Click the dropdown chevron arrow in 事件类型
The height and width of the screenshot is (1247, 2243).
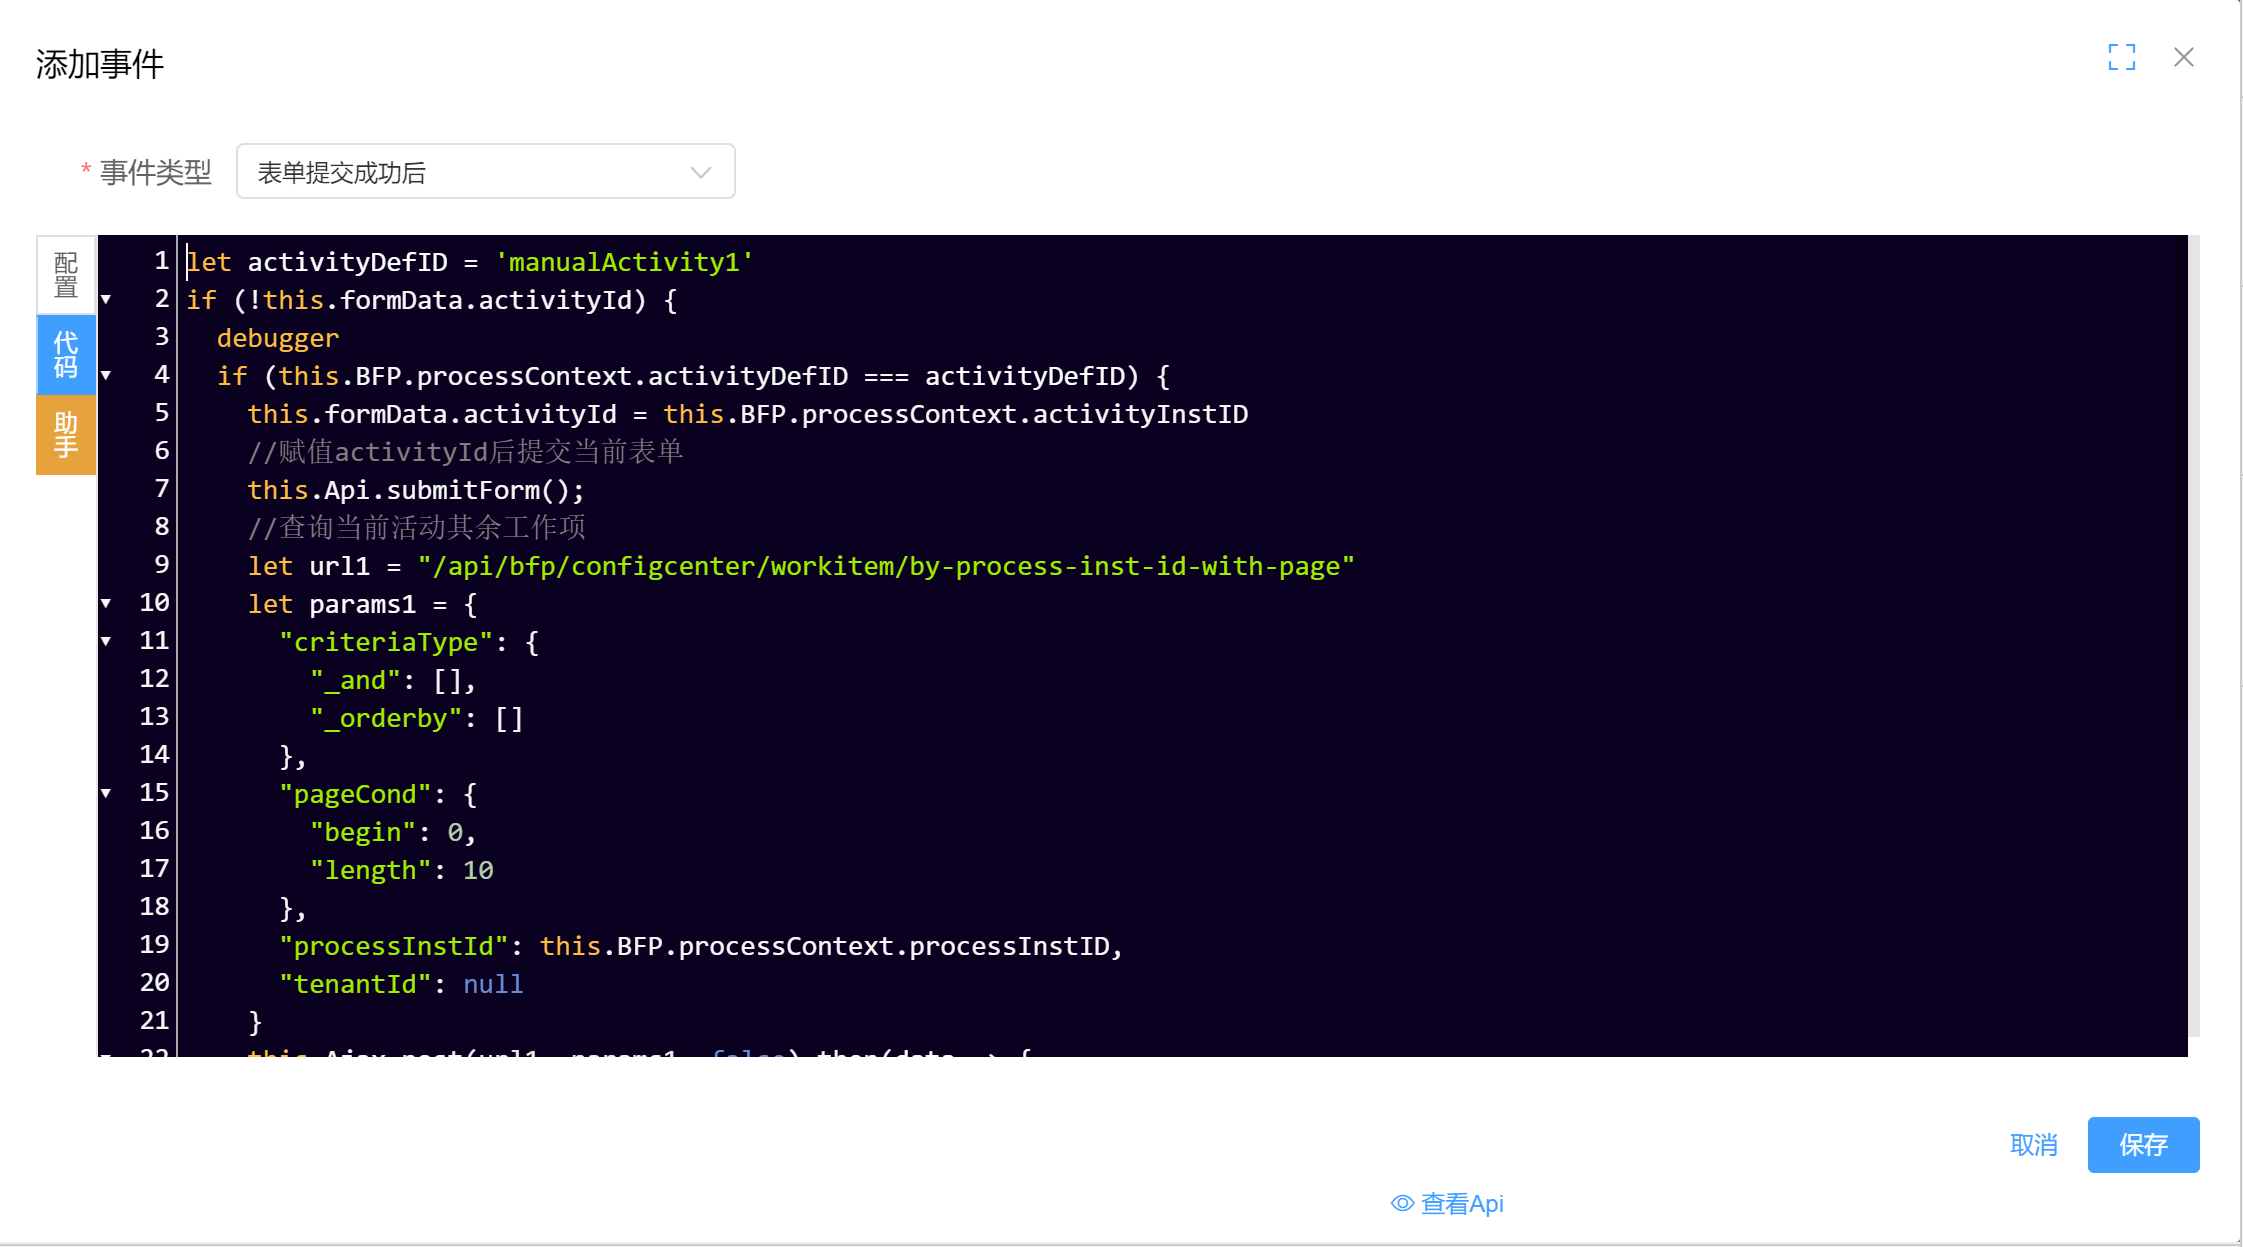(x=700, y=172)
